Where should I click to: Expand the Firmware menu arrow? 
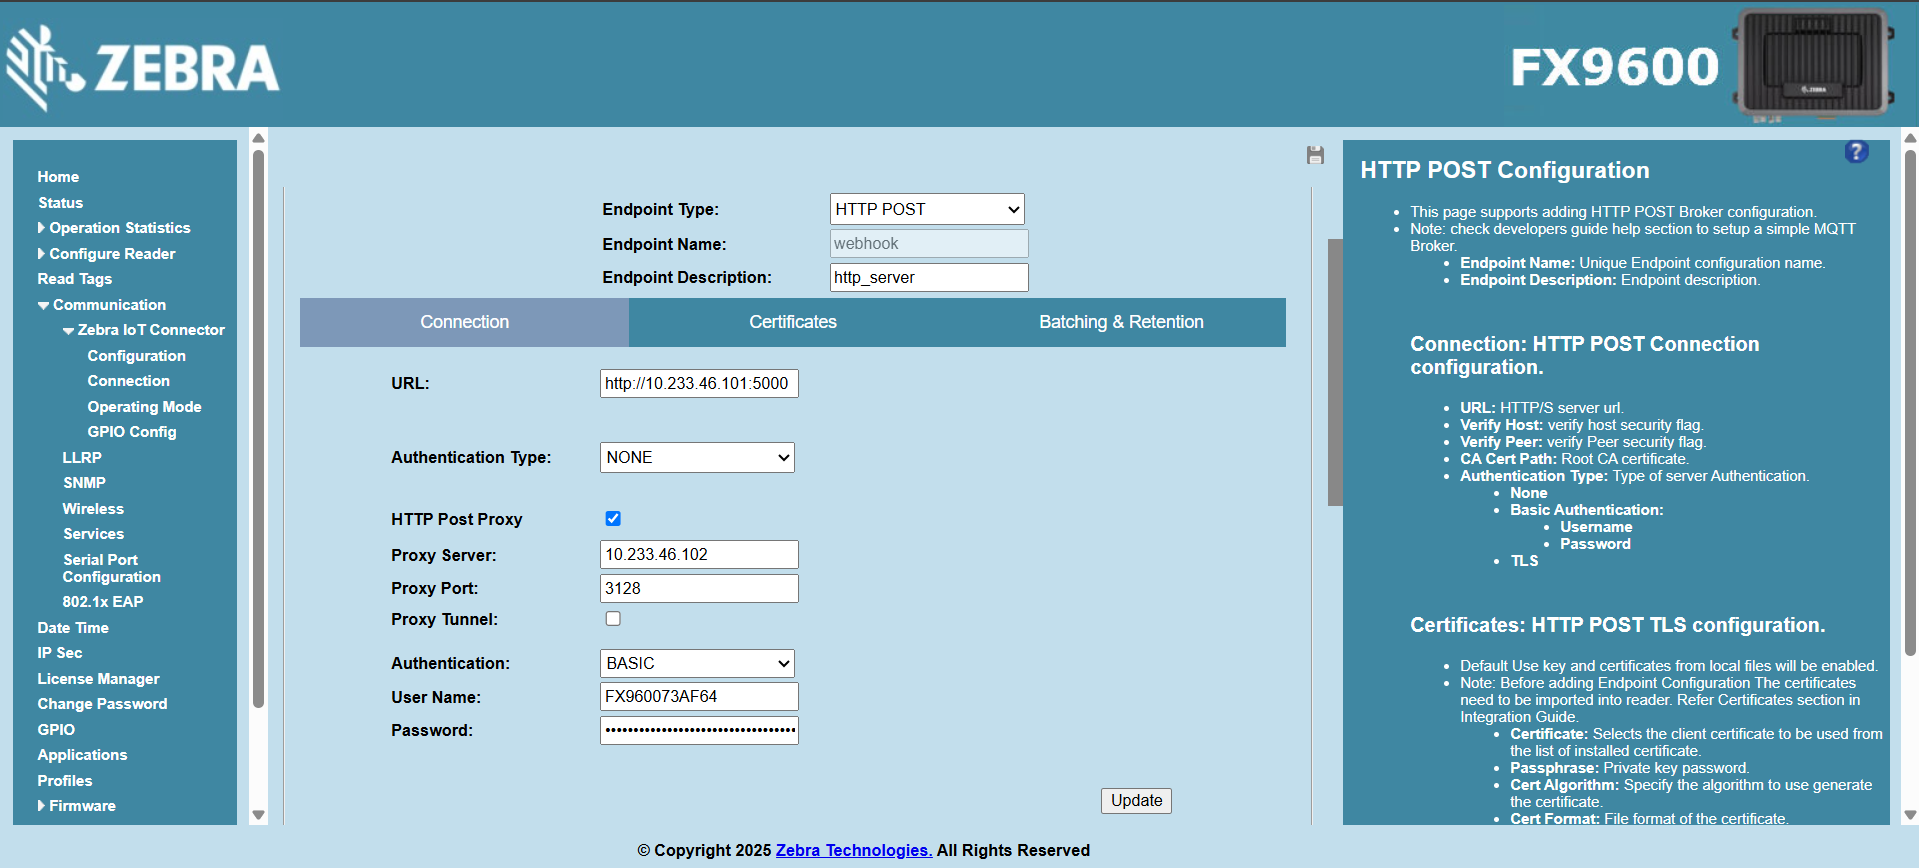42,806
